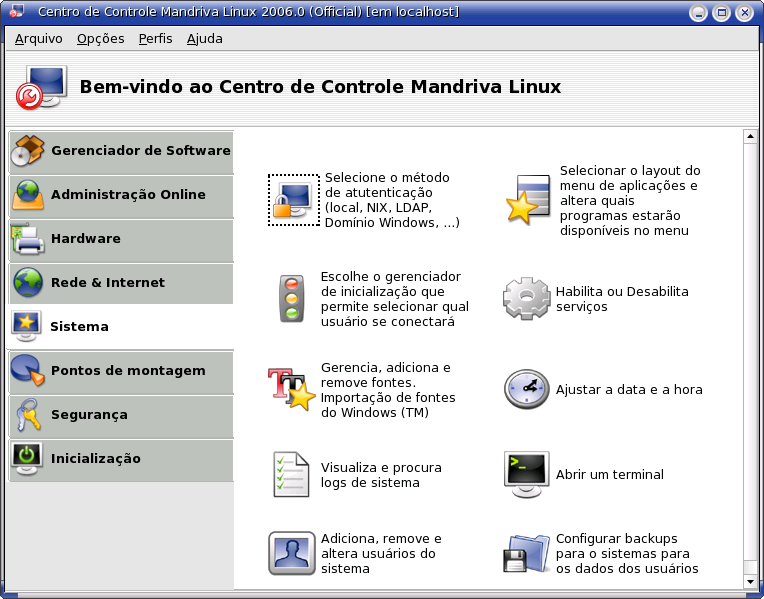Select the Hardware category label

tap(86, 238)
